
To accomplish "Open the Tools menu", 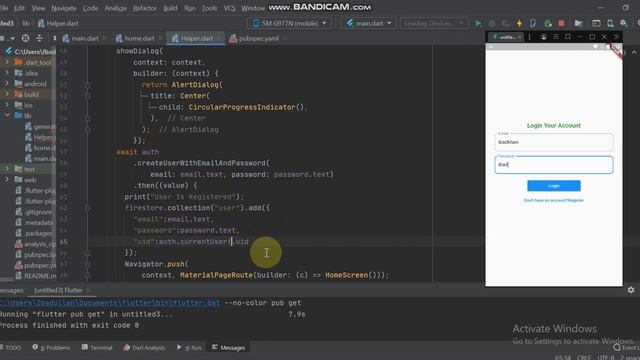I will coord(209,8).
